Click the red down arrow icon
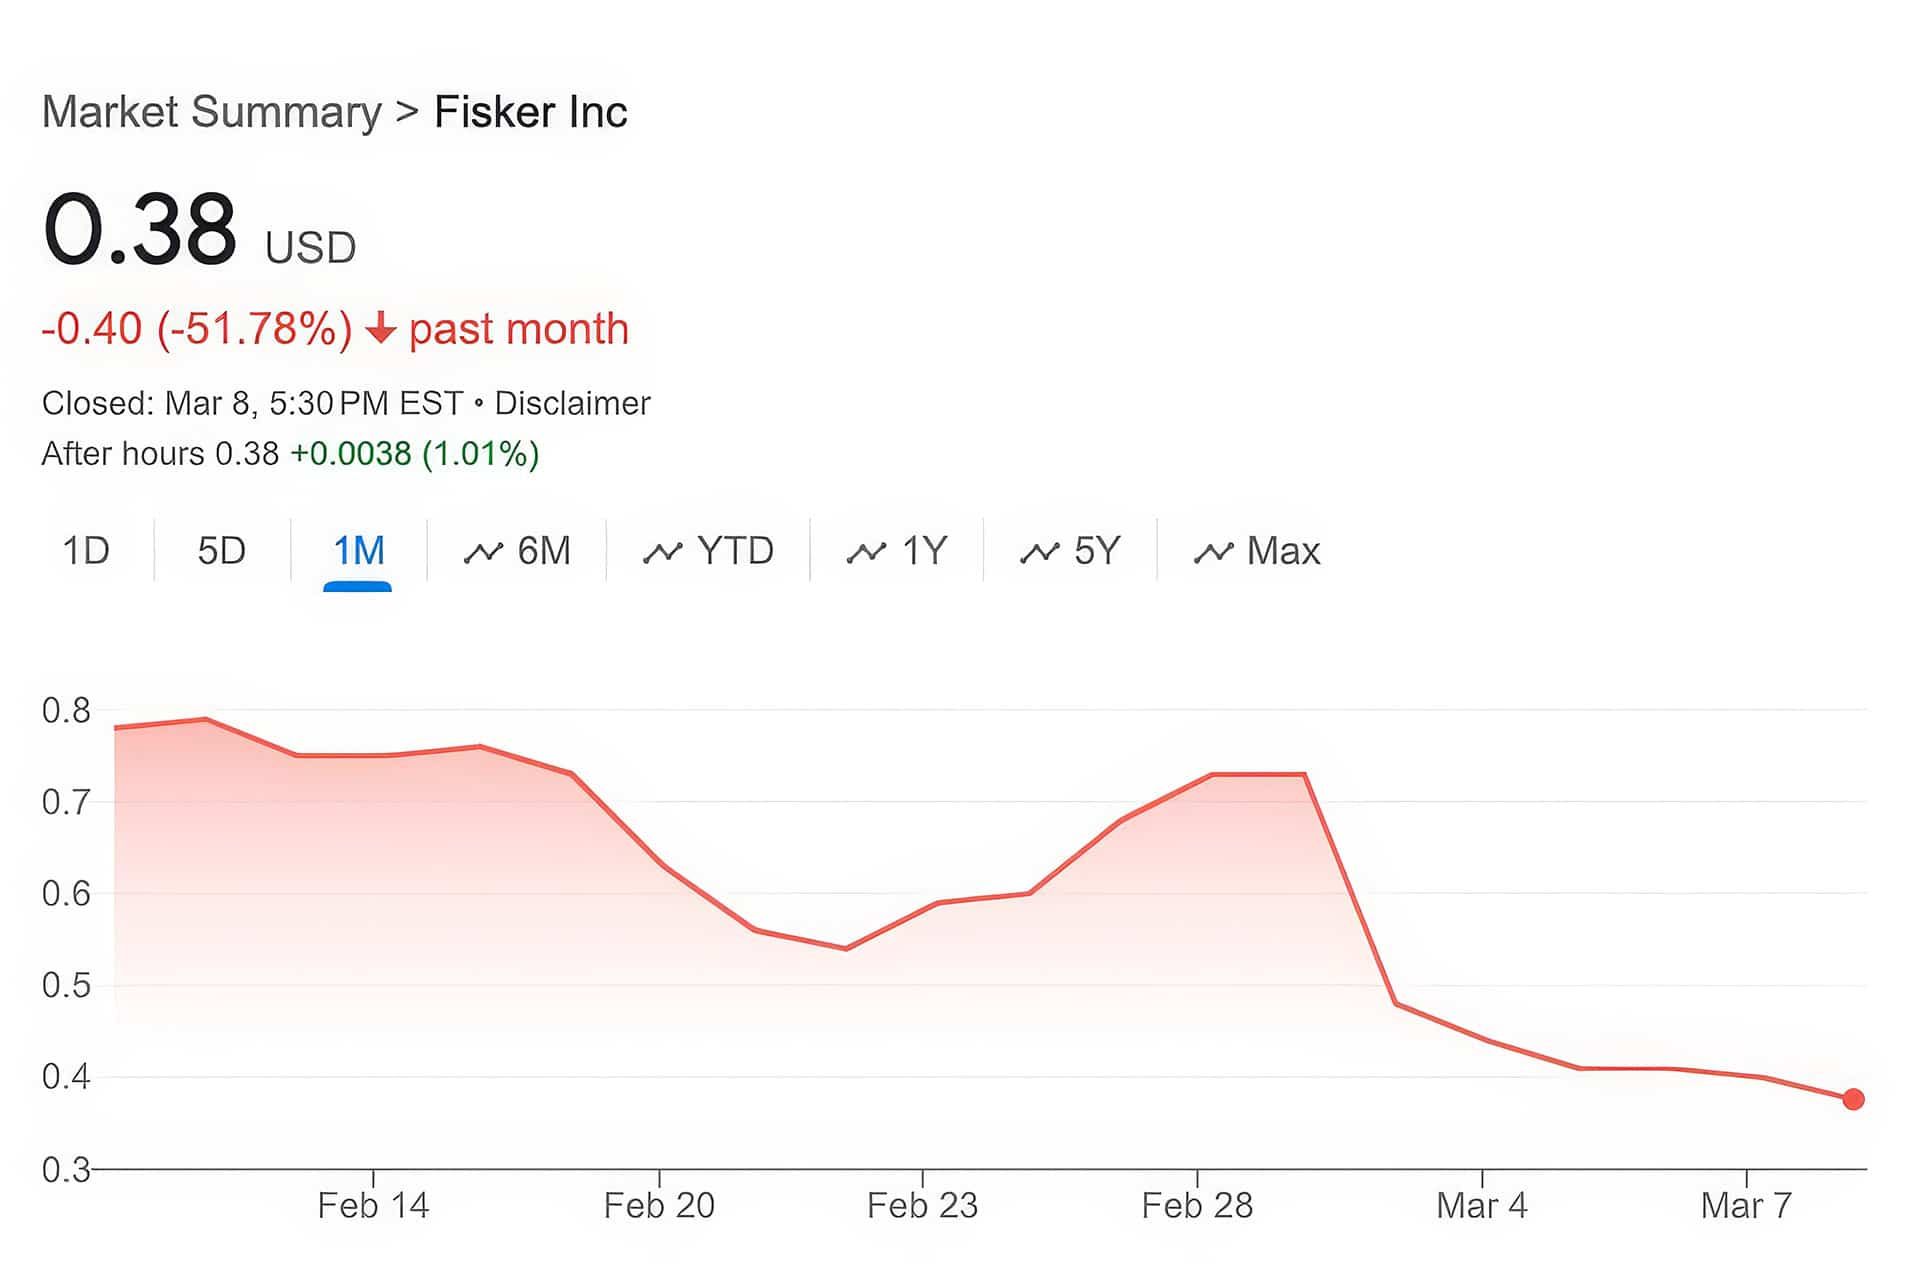The height and width of the screenshot is (1280, 1920). click(x=380, y=329)
